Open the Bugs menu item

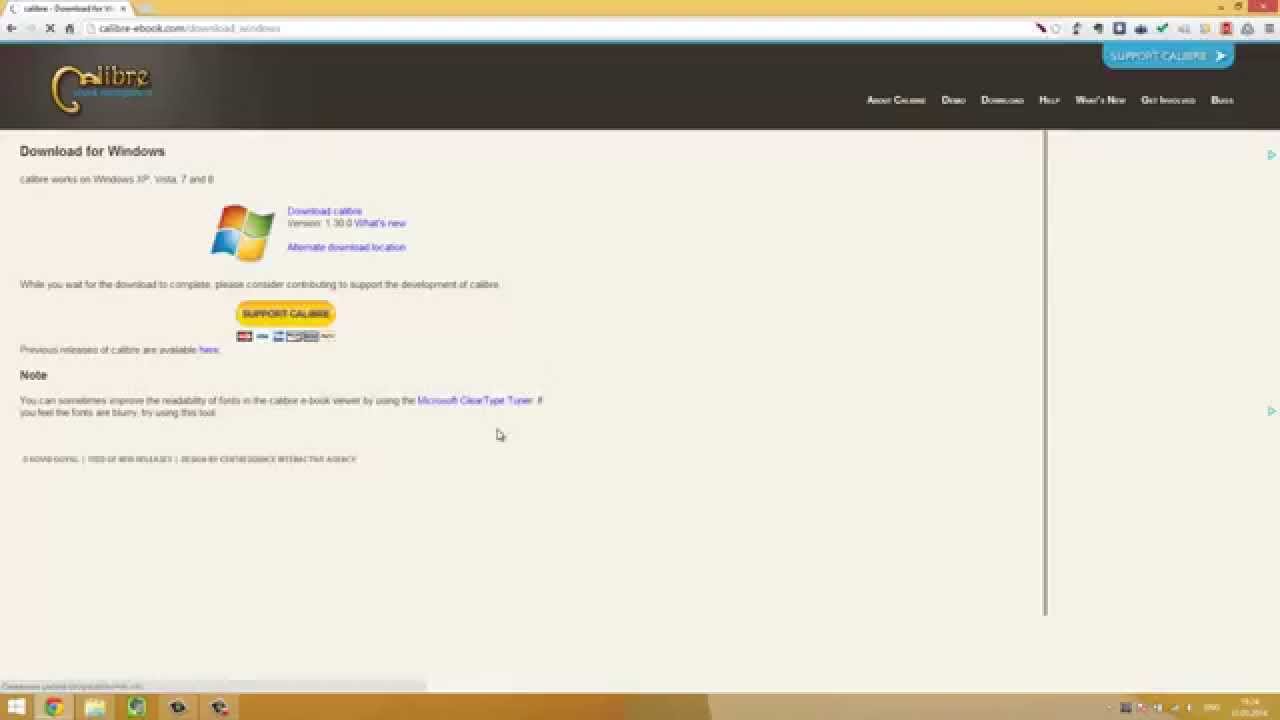[1222, 100]
